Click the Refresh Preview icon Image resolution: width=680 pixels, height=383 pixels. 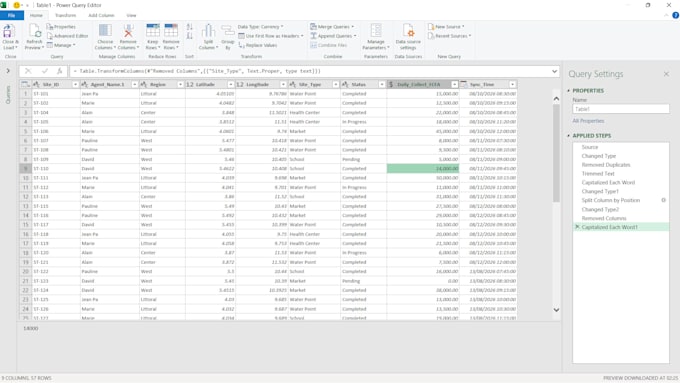tap(34, 32)
